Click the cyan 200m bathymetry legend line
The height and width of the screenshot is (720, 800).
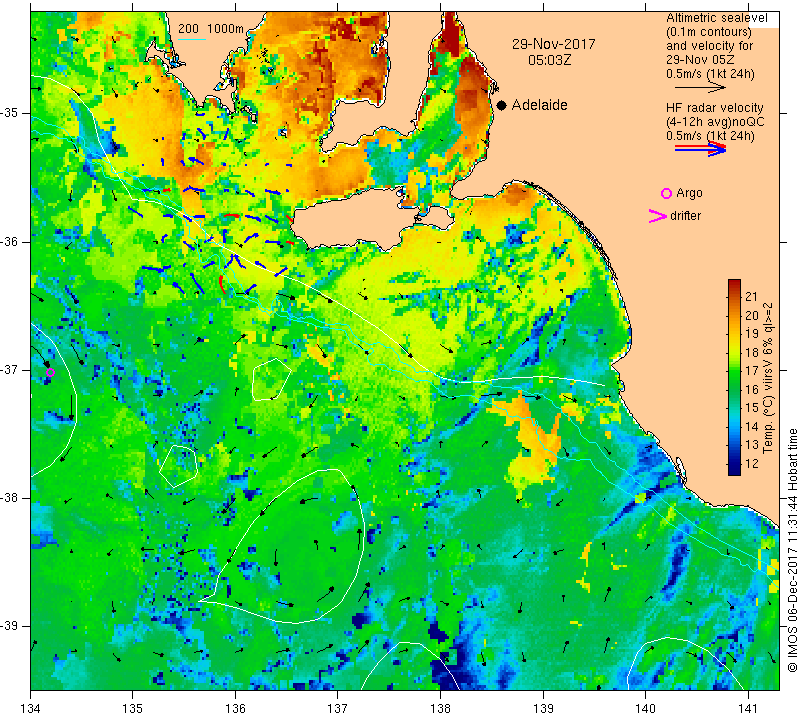point(192,39)
